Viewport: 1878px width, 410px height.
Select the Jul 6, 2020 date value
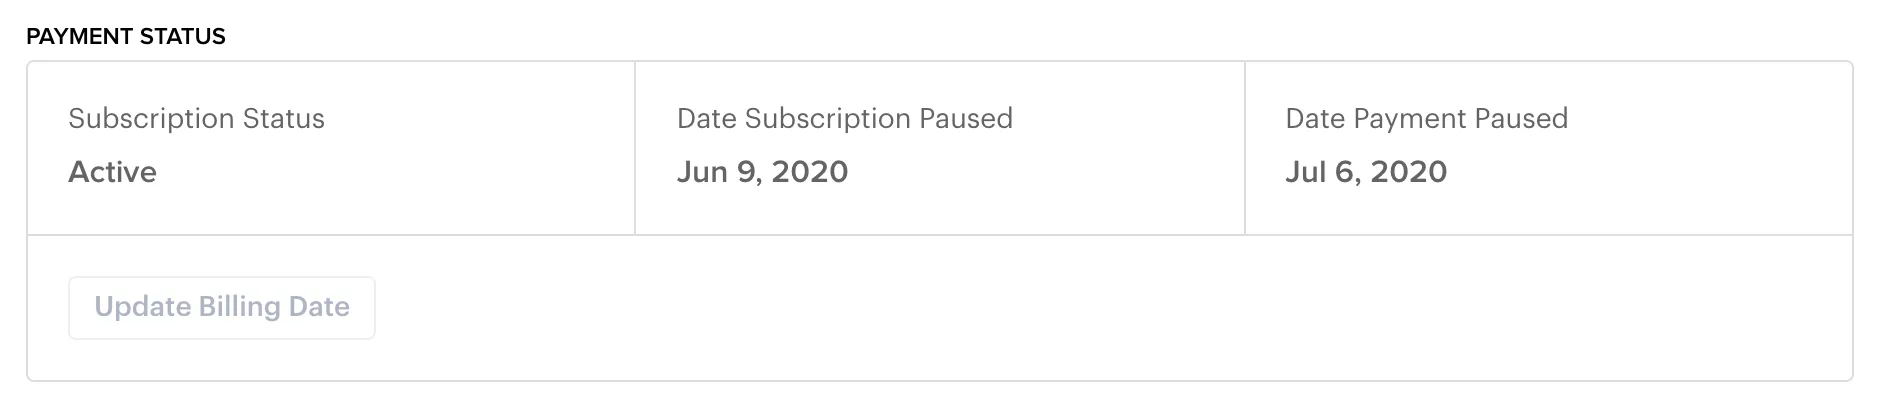(x=1366, y=172)
